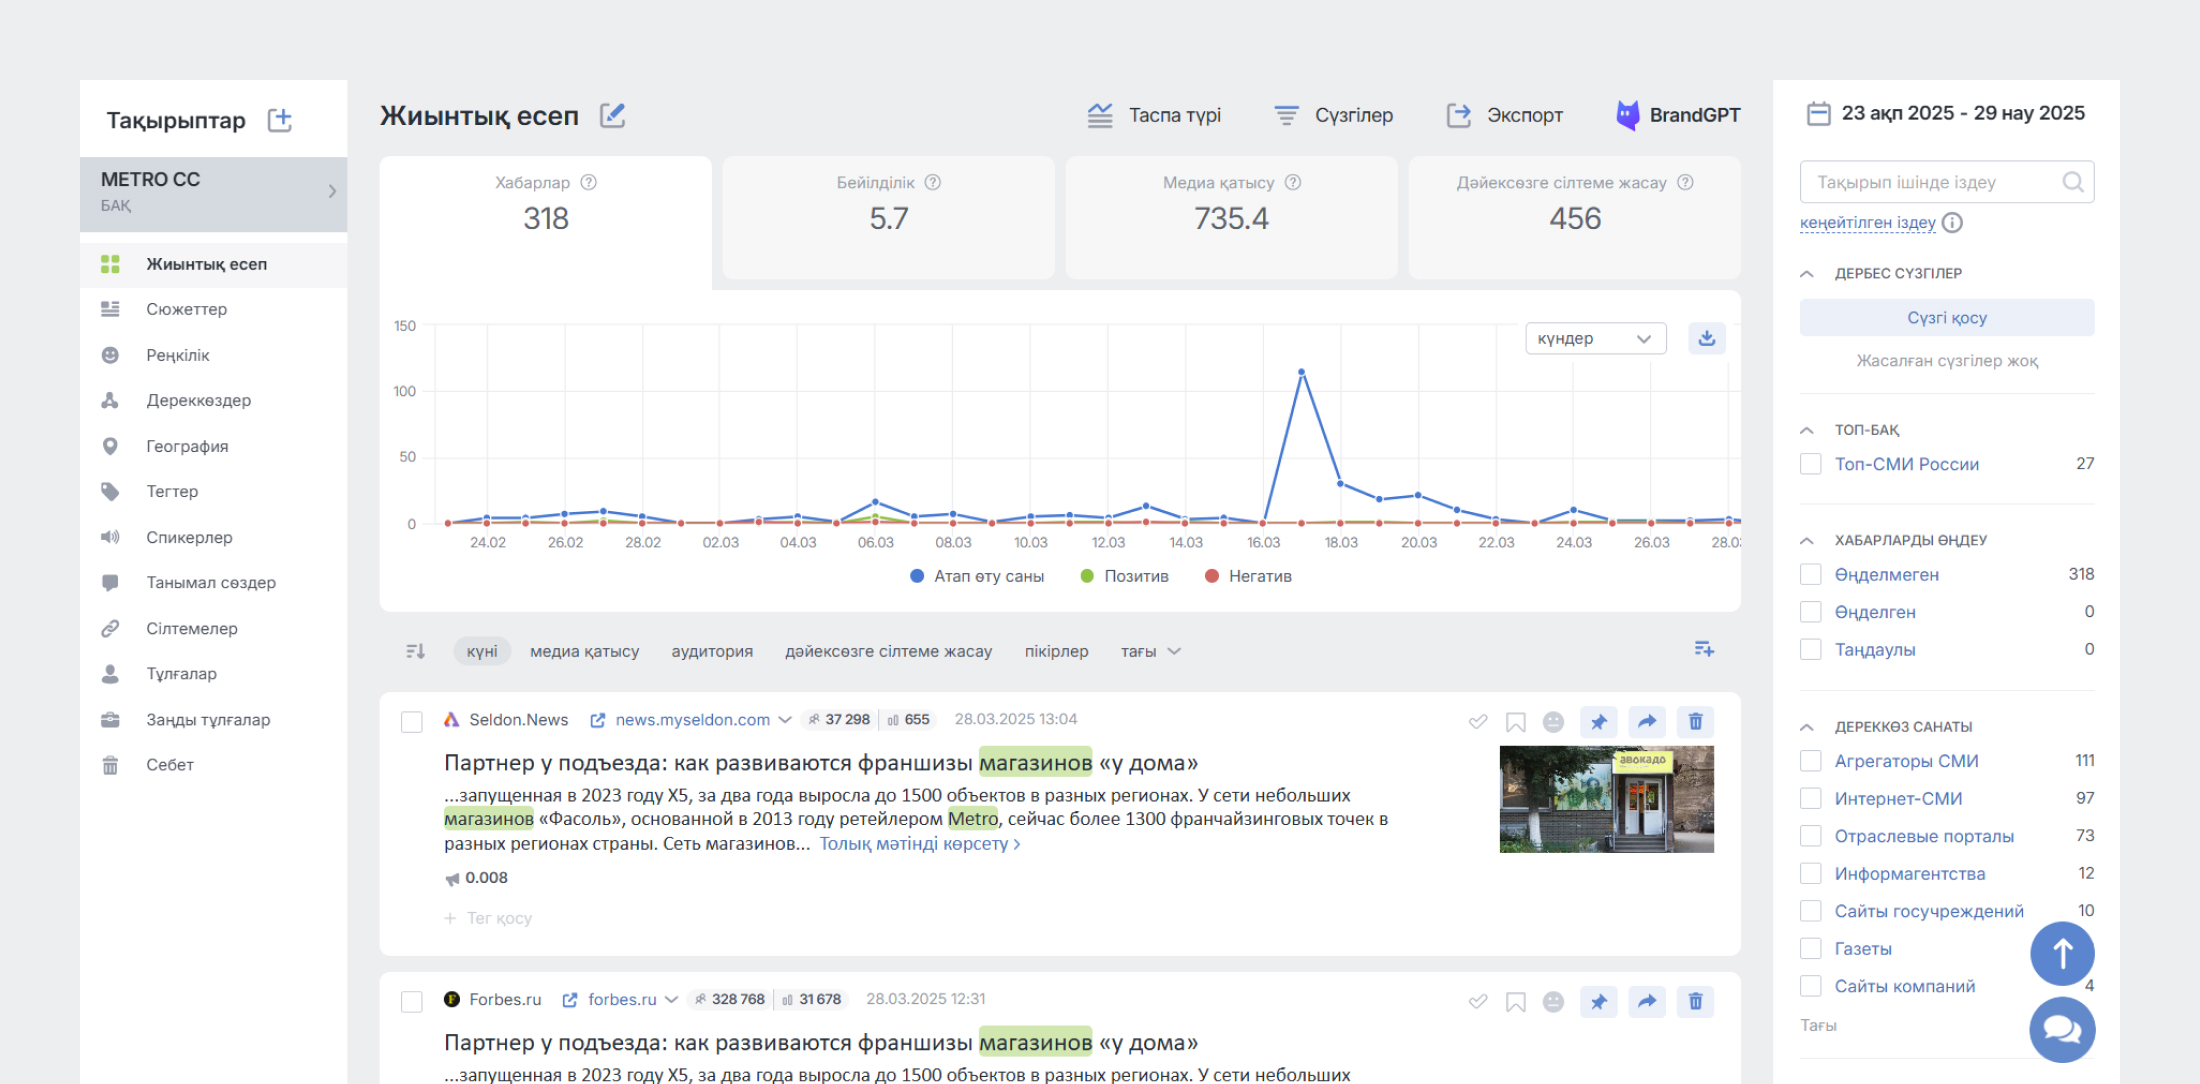Click the add-to-list icon above the posts
This screenshot has height=1084, width=2200.
[1704, 649]
